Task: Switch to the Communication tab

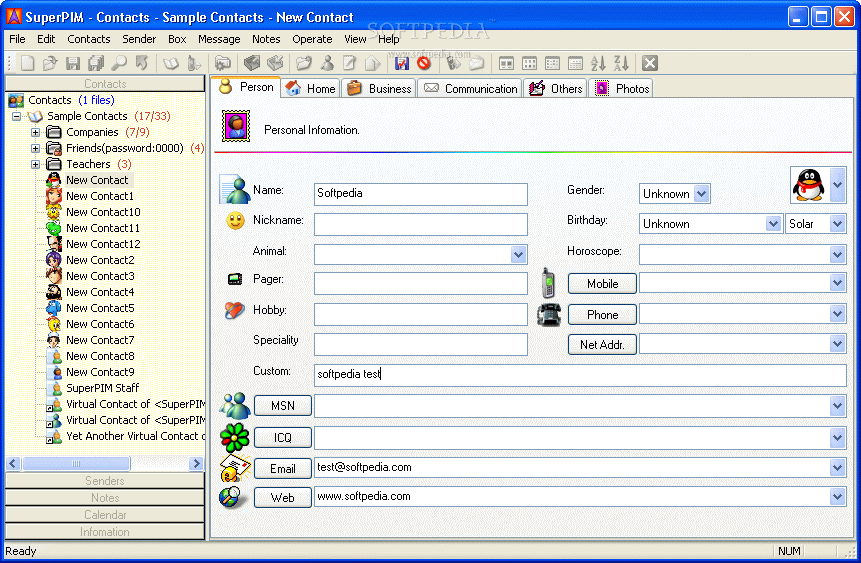Action: pos(471,88)
